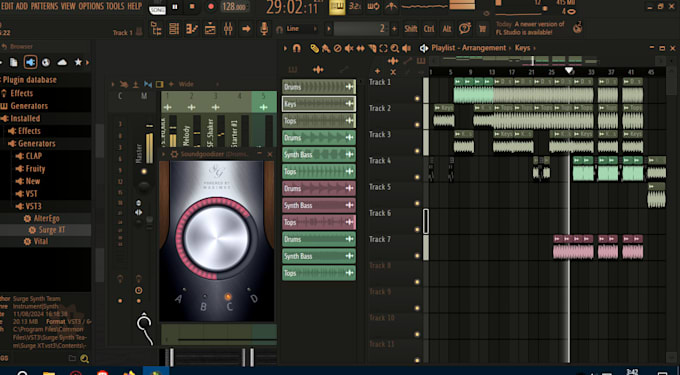This screenshot has height=375, width=680.
Task: Select the Slip tool in Playlist
Action: [x=360, y=48]
